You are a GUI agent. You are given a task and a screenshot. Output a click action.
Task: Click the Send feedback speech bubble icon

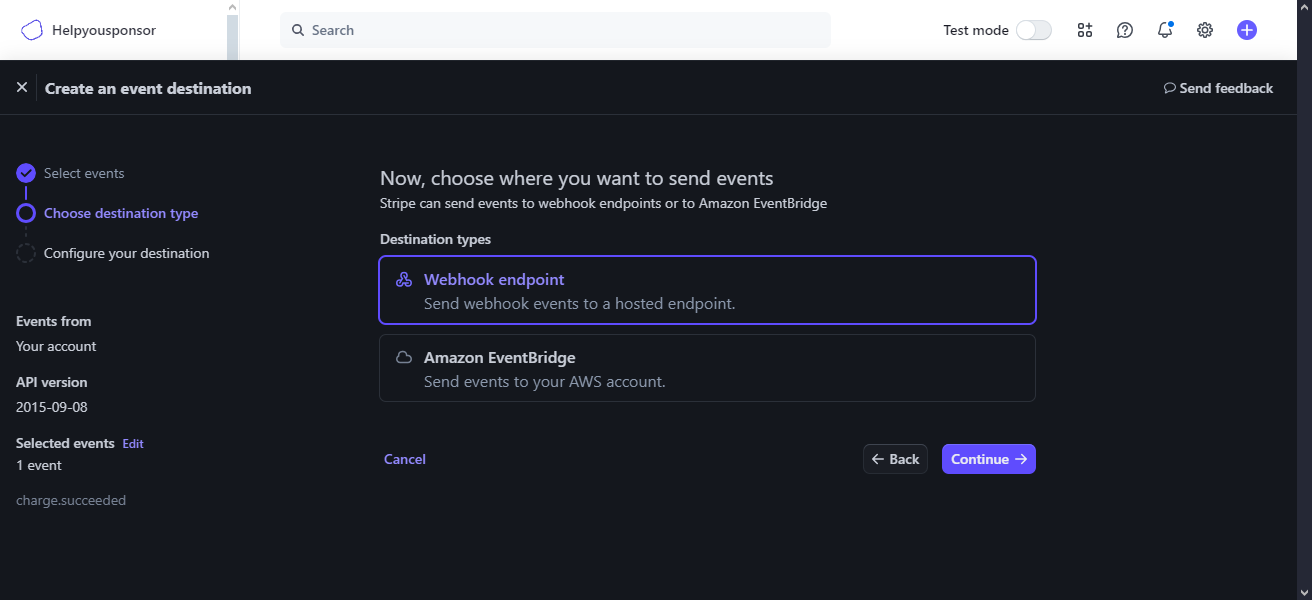coord(1170,88)
